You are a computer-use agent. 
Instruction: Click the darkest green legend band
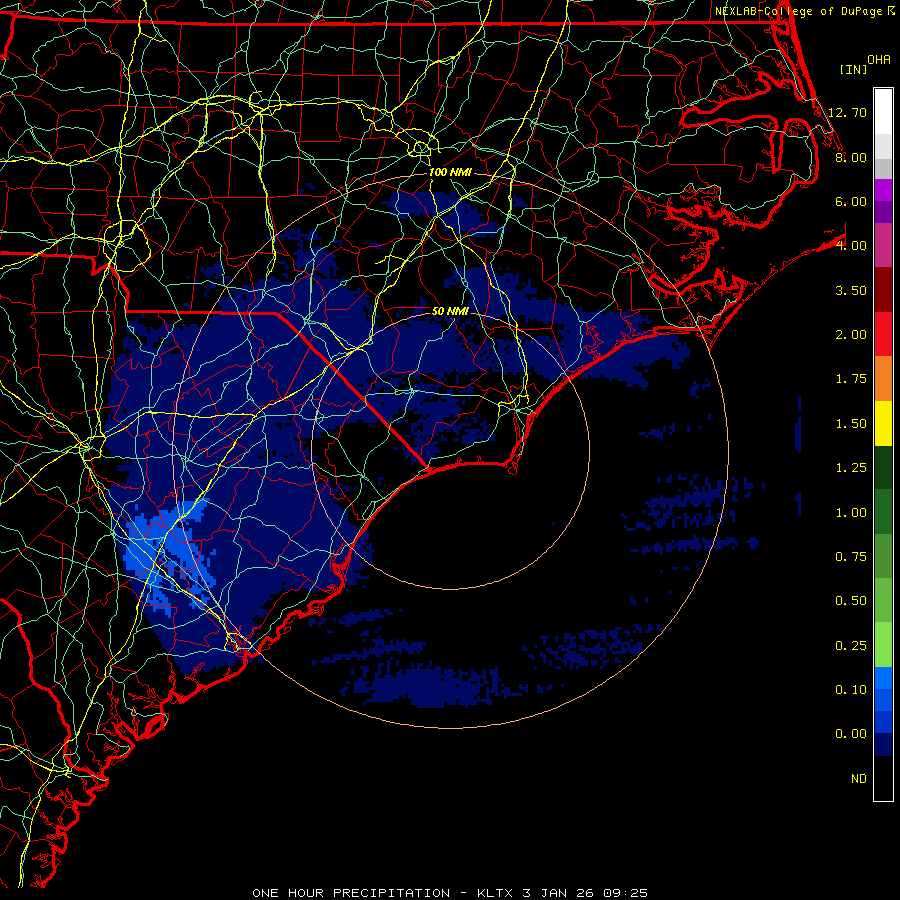(883, 467)
